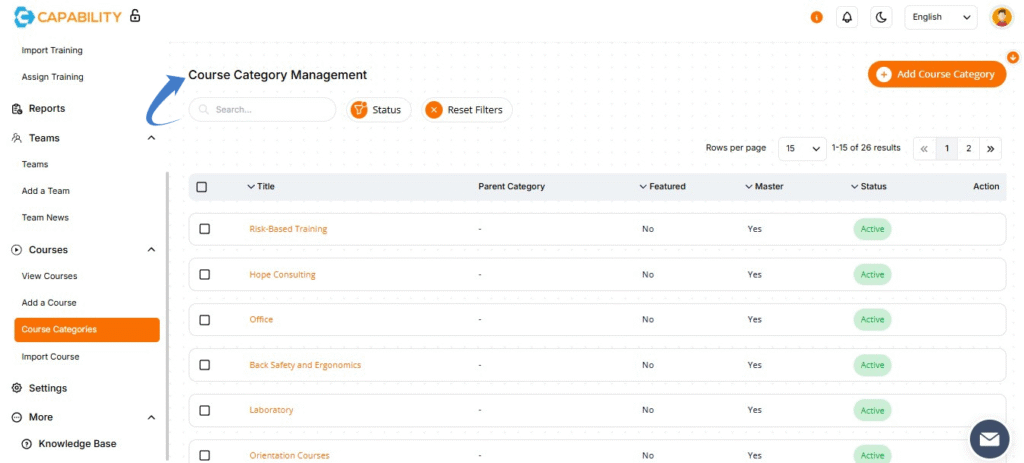Click the Courses play icon
Image resolution: width=1024 pixels, height=463 pixels.
point(18,250)
